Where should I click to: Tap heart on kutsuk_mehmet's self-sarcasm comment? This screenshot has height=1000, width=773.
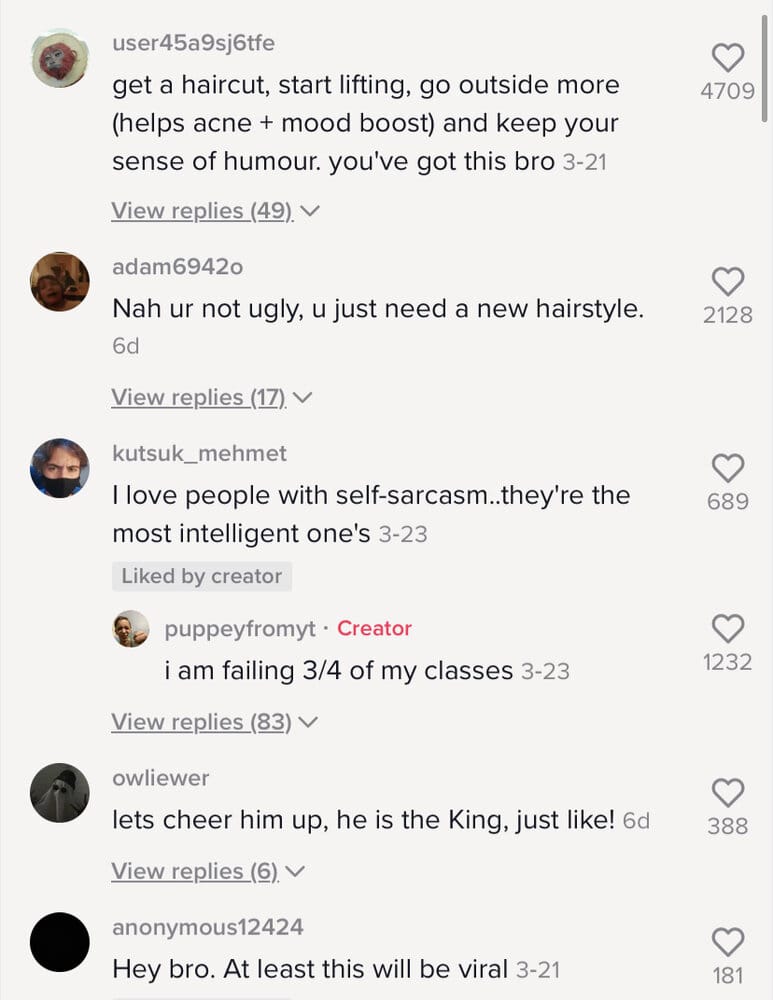(x=728, y=468)
